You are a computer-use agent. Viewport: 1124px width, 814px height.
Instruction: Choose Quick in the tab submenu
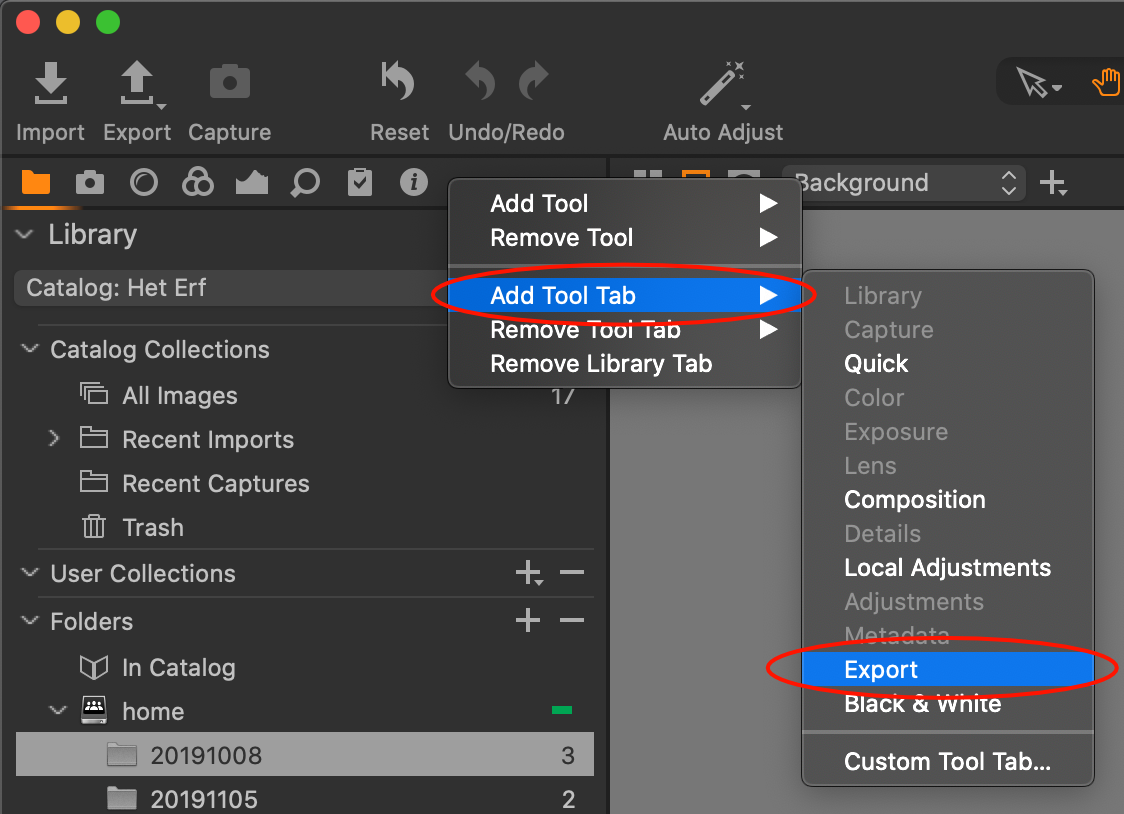click(948, 363)
